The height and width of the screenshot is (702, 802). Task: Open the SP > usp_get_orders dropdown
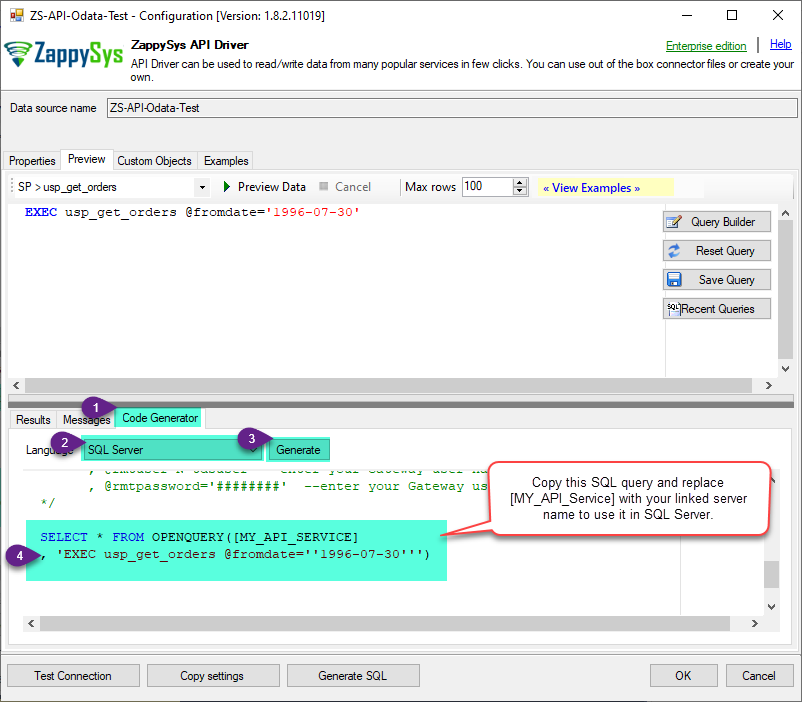(x=203, y=187)
